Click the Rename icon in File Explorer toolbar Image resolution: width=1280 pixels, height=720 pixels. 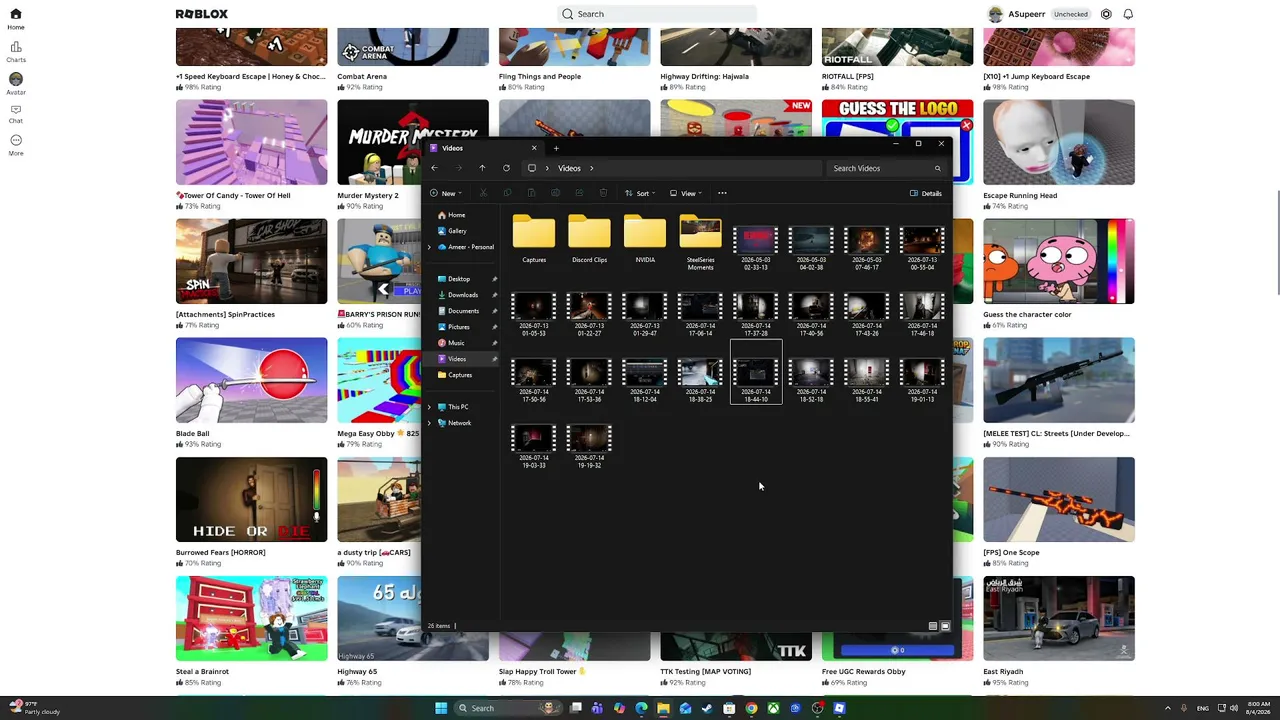pos(555,193)
